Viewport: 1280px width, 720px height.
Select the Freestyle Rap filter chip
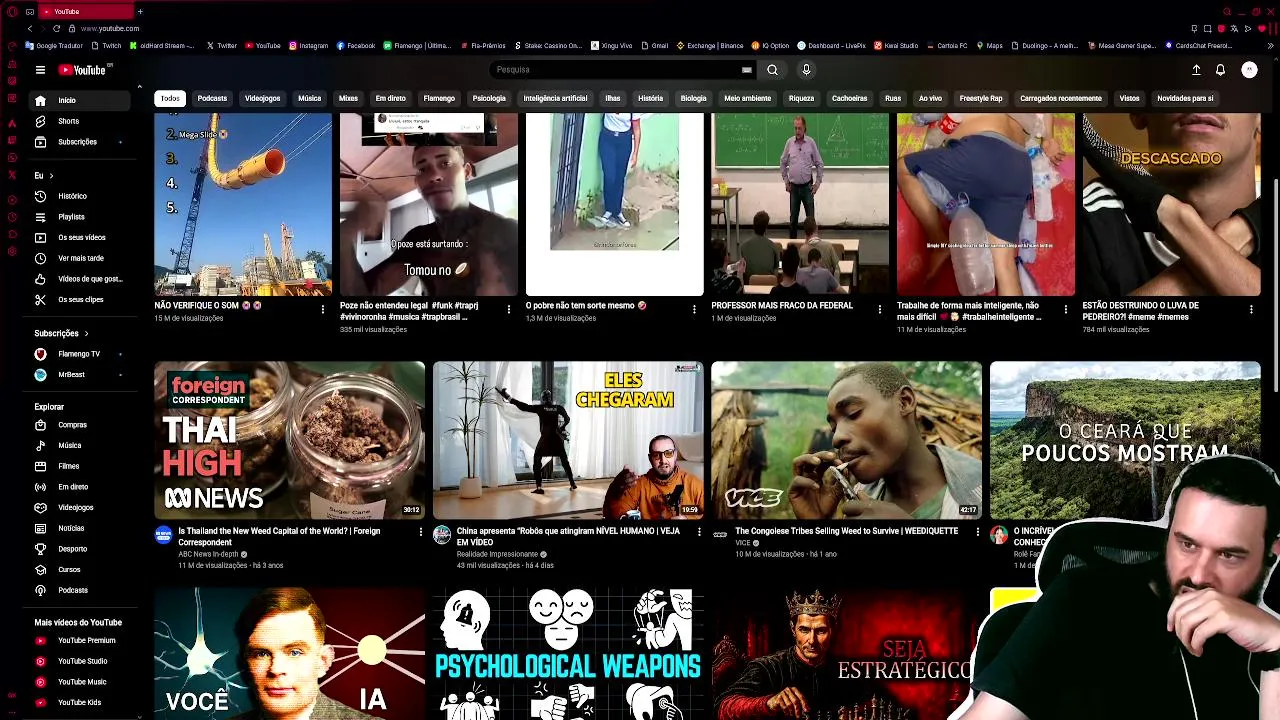(x=981, y=98)
